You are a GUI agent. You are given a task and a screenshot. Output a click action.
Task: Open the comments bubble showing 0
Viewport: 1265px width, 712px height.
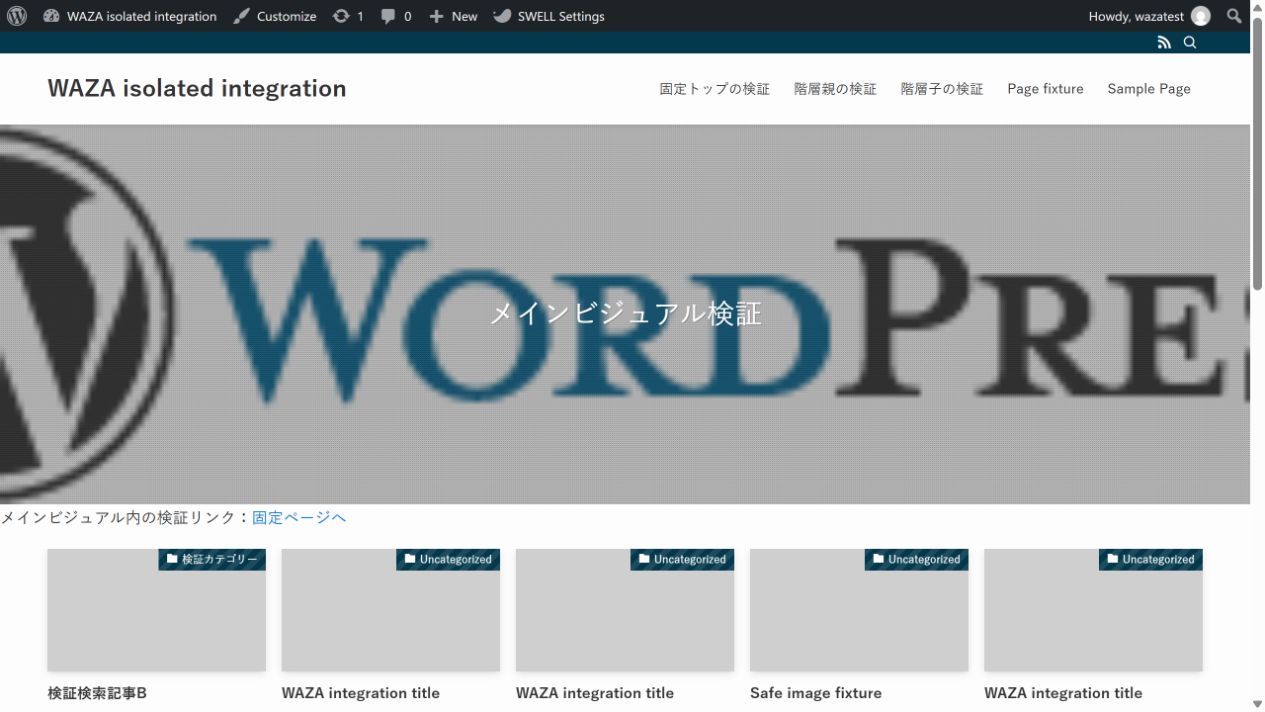[396, 16]
